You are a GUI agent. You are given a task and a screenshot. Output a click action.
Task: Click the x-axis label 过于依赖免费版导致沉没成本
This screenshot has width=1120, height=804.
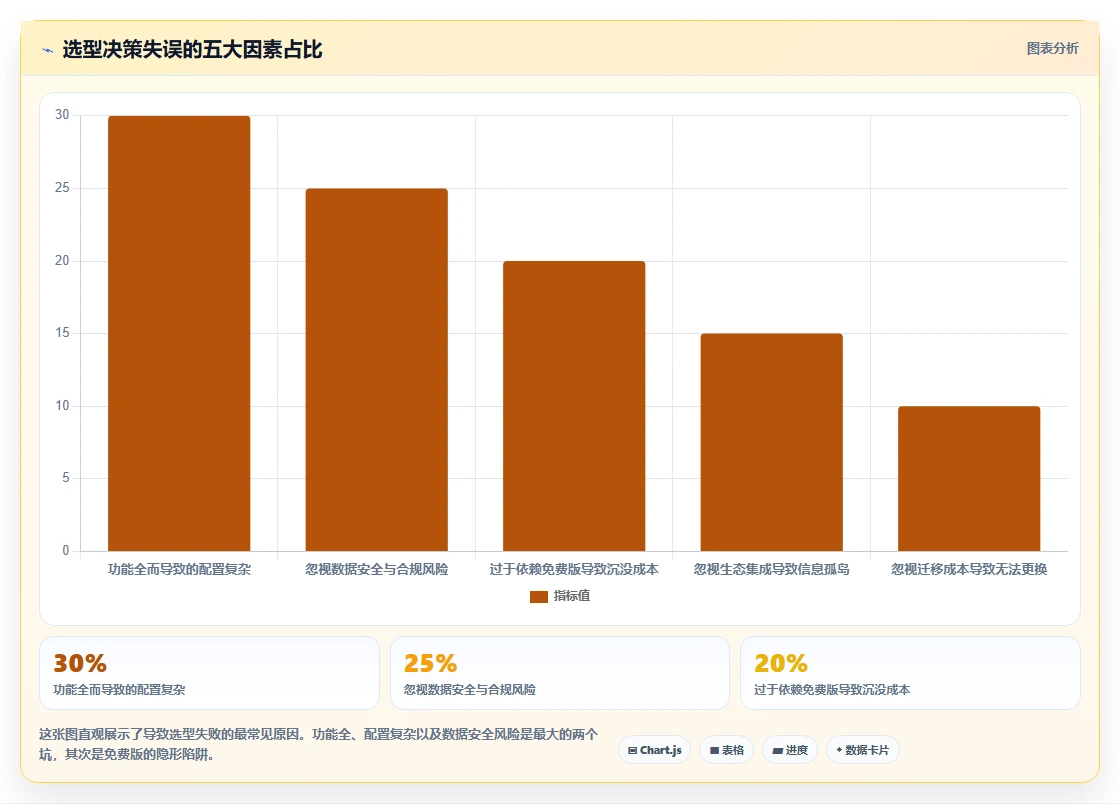(x=574, y=569)
